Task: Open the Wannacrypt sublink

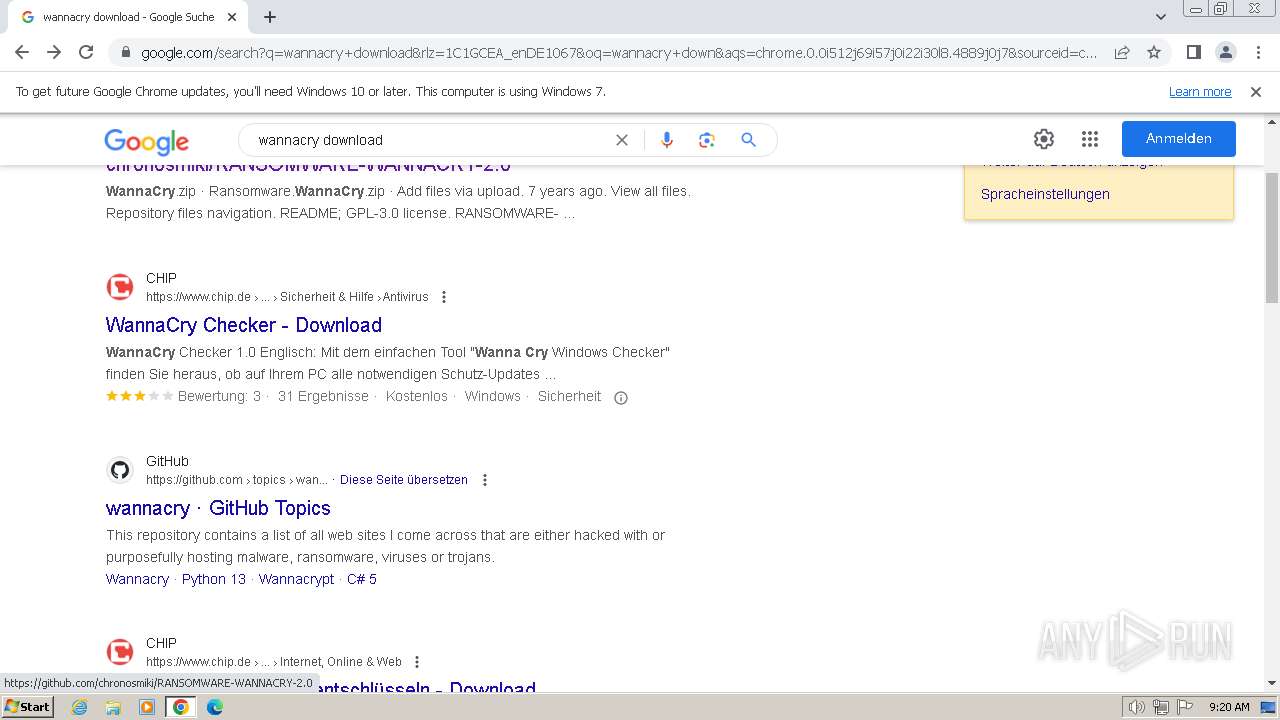Action: (x=296, y=579)
